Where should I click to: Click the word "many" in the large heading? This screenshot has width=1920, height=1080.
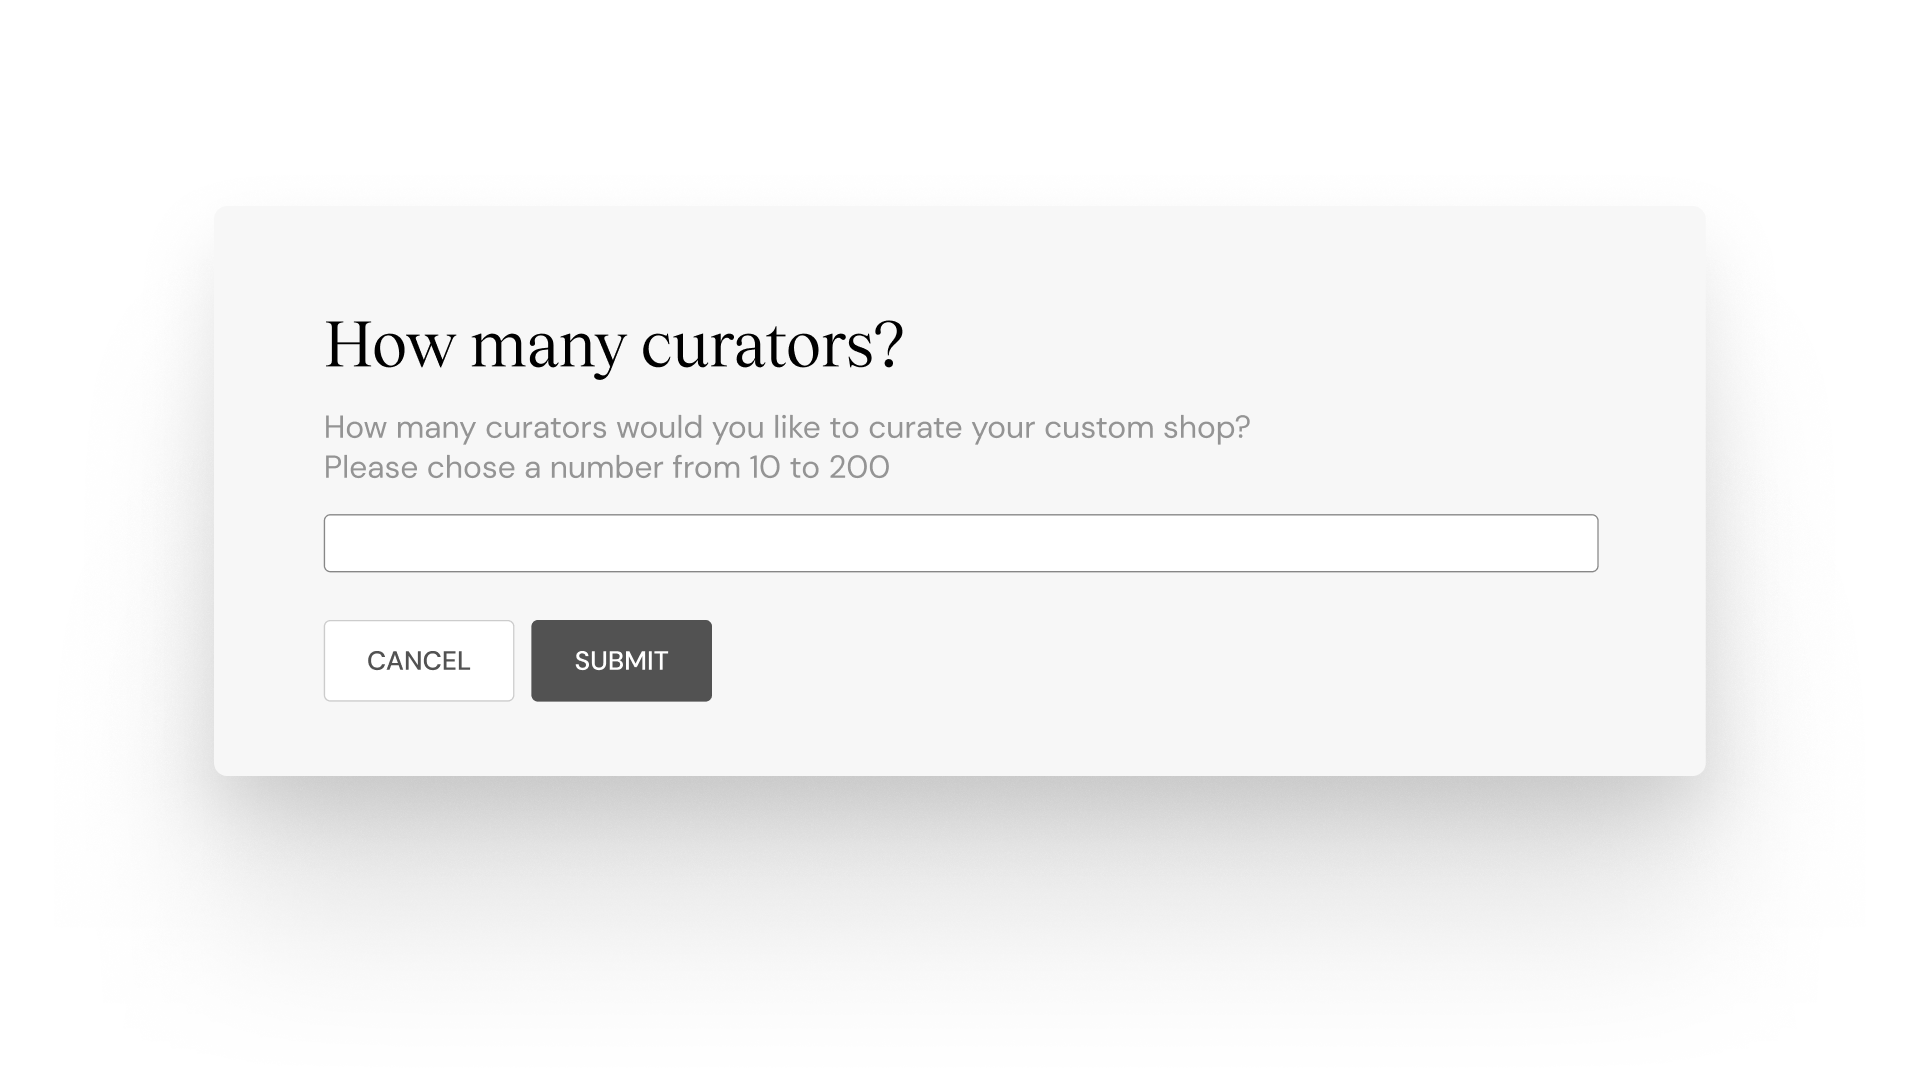point(547,347)
